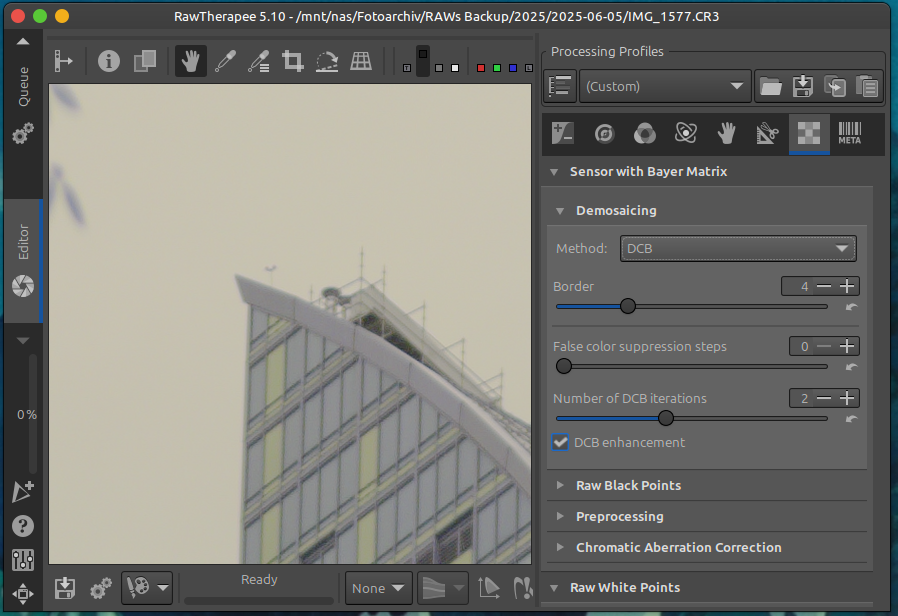898x616 pixels.
Task: Toggle red channel preview
Action: (x=481, y=68)
